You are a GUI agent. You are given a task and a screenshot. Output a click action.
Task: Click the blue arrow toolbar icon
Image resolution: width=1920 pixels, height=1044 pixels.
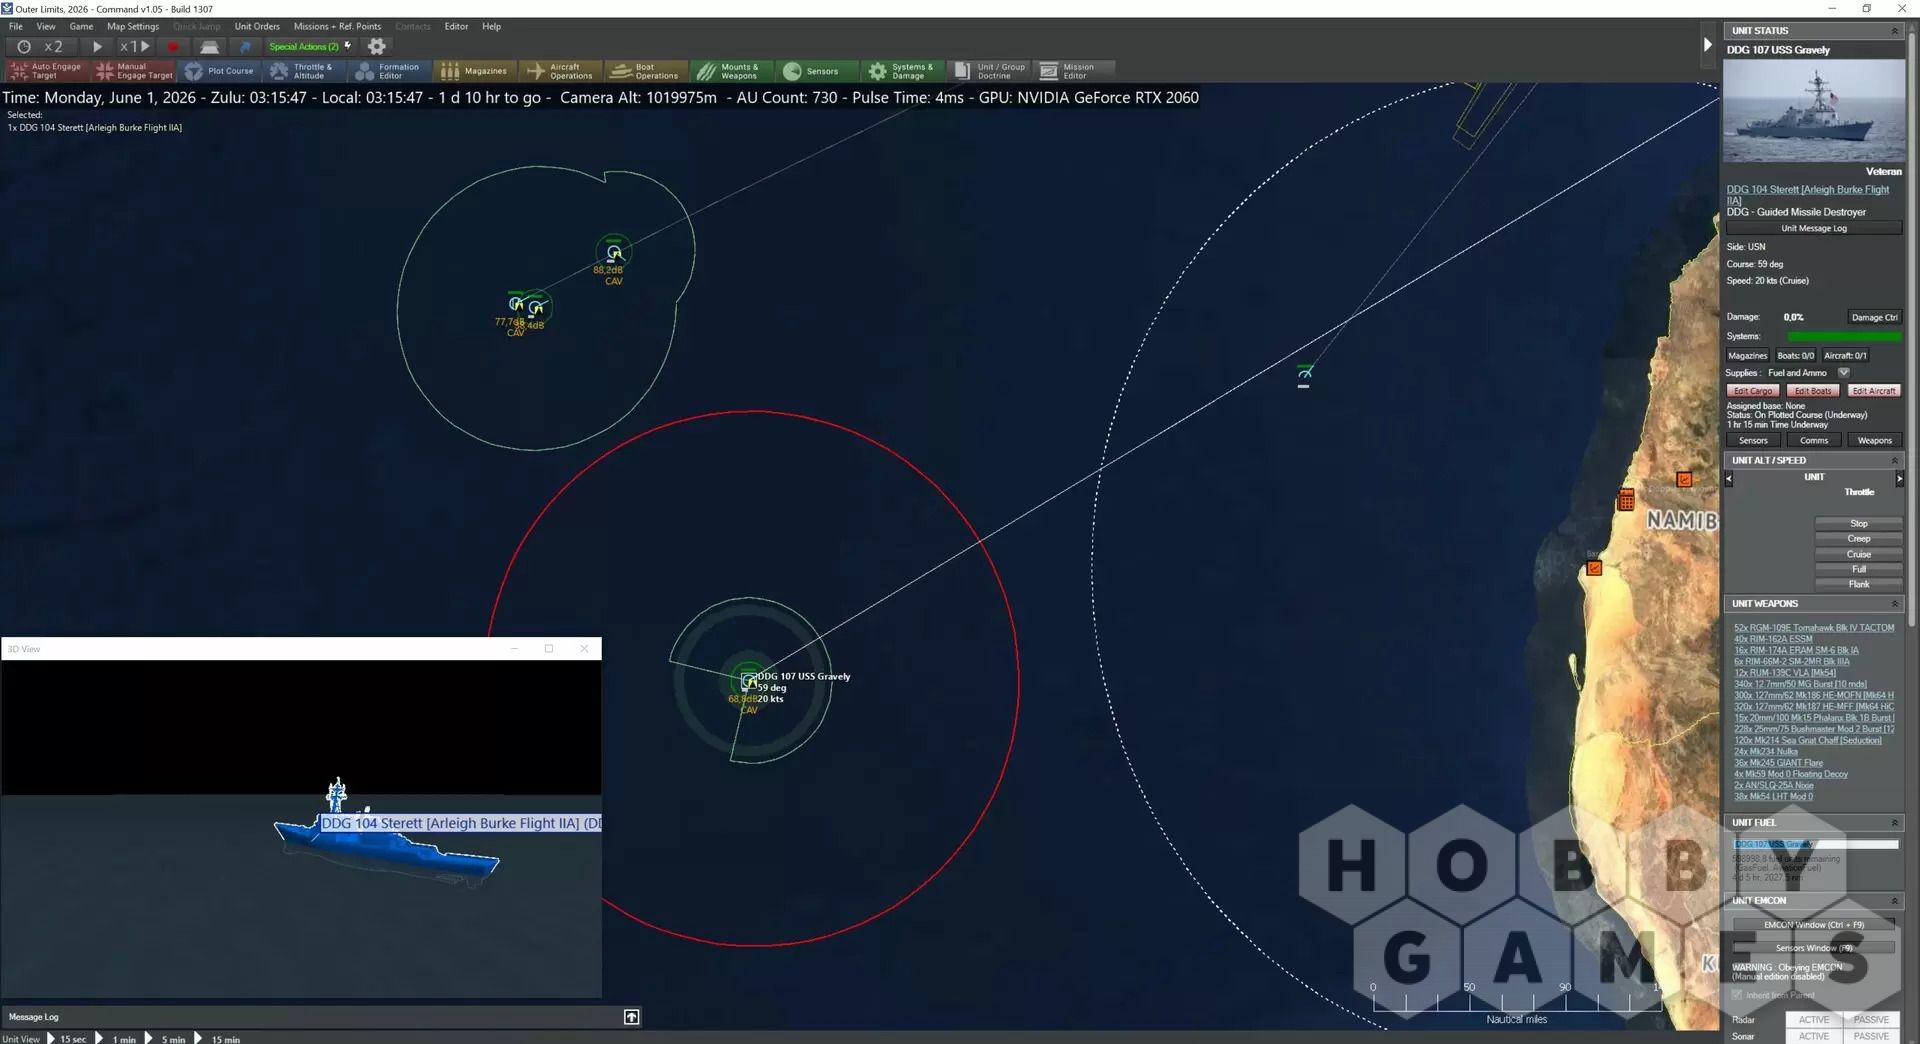[x=246, y=46]
